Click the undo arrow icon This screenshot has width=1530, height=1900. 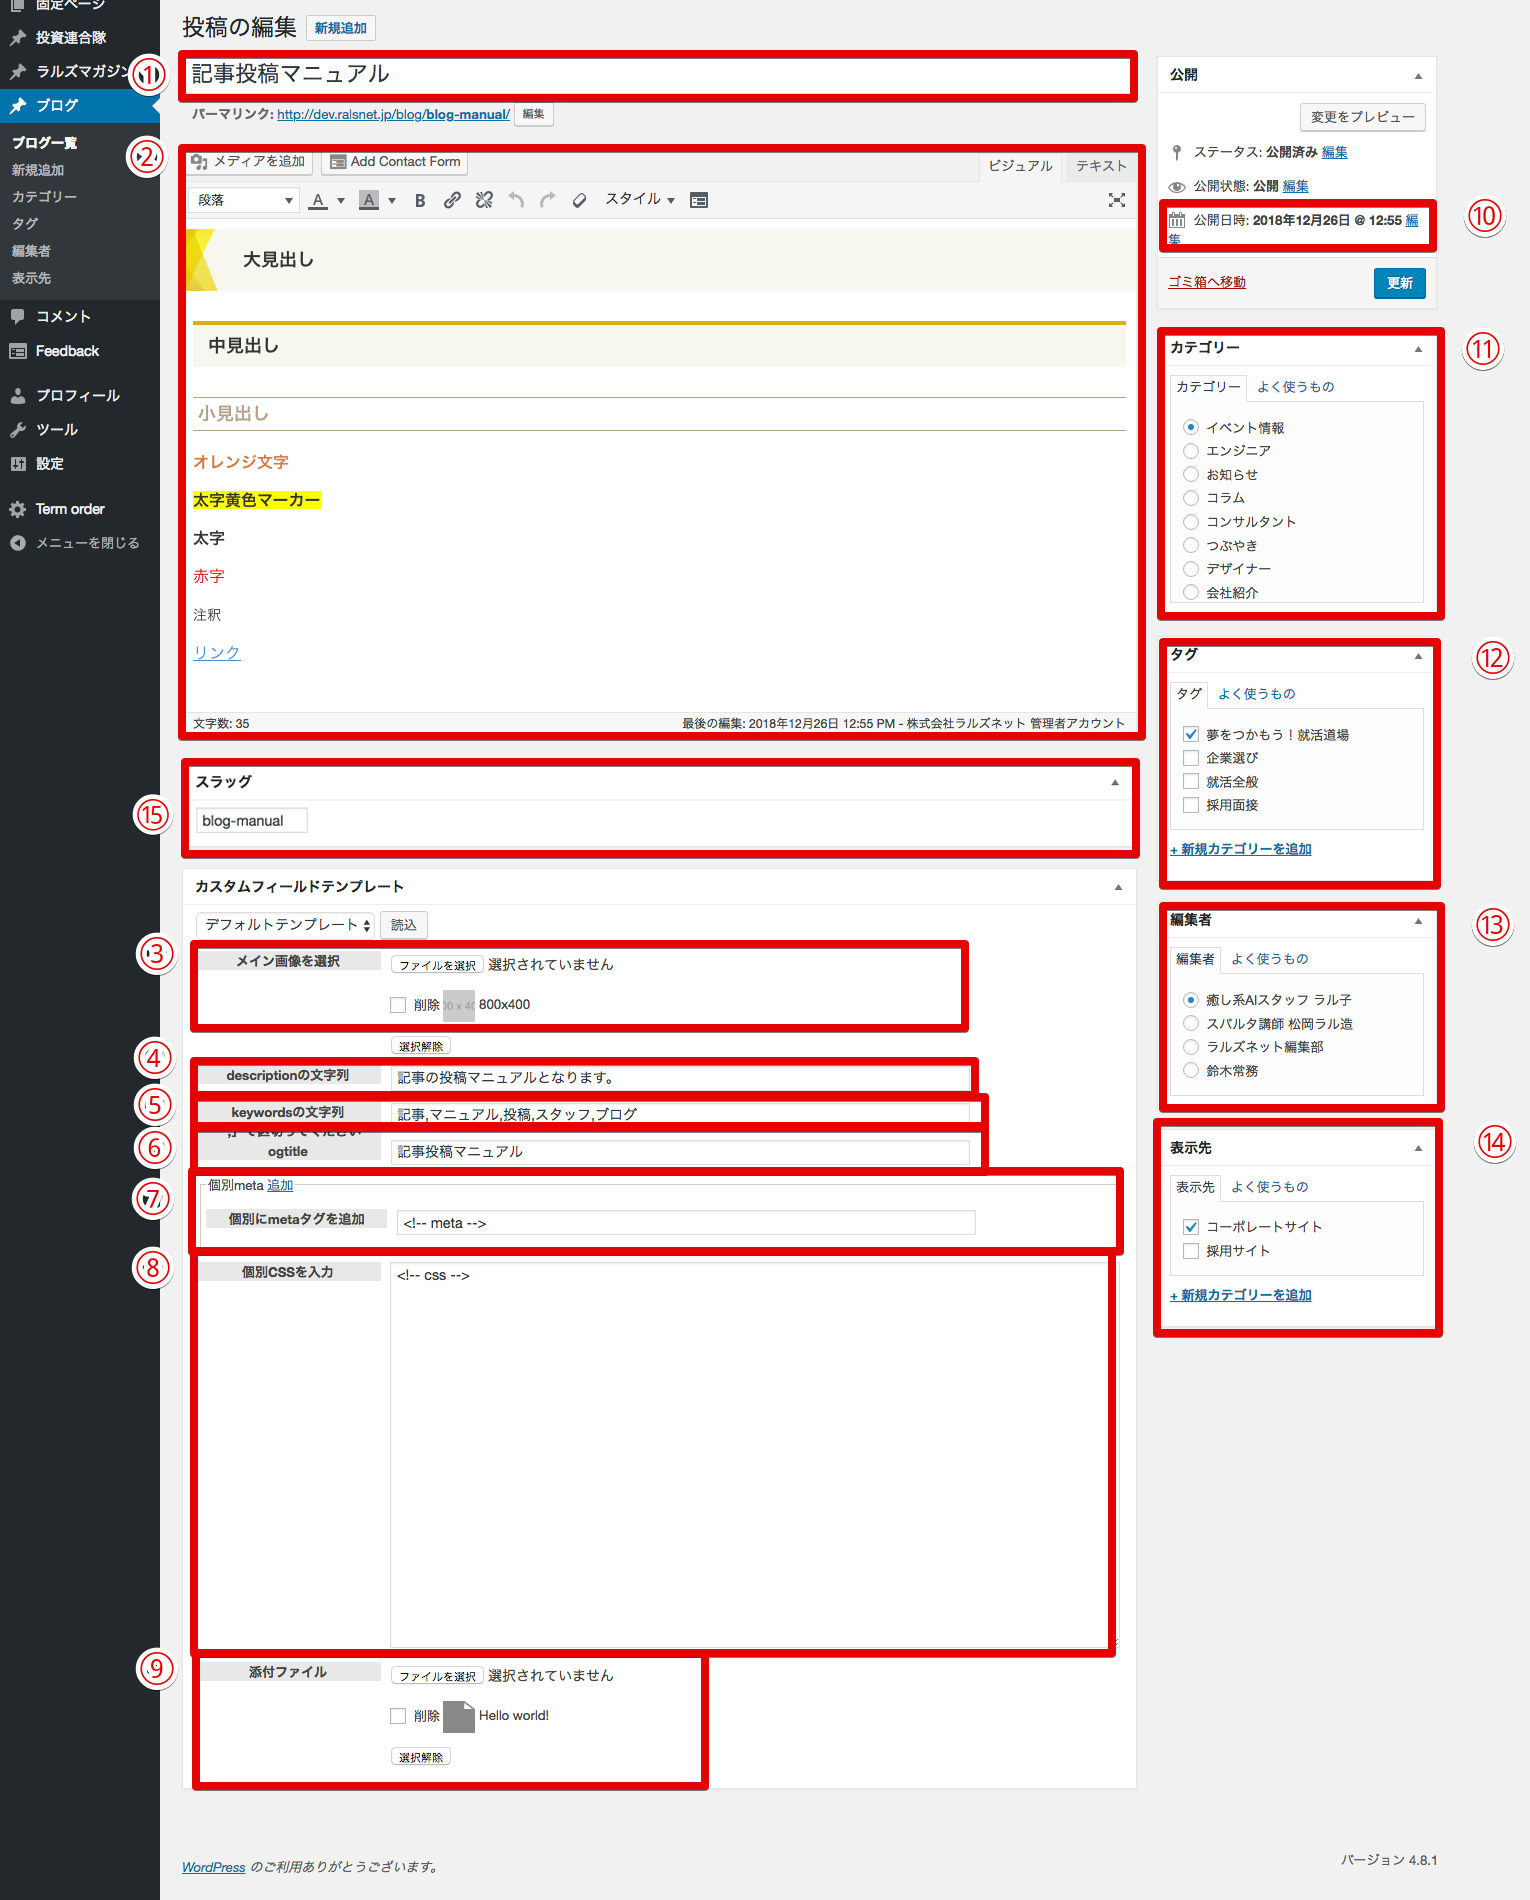(x=516, y=201)
